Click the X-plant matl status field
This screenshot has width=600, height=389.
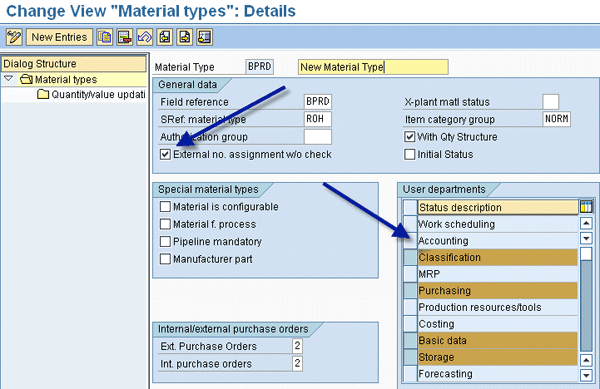tap(550, 102)
